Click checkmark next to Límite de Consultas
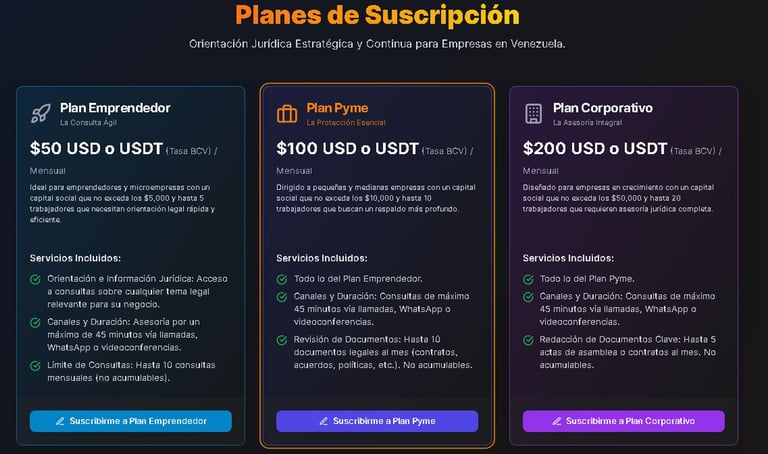This screenshot has width=768, height=454. click(x=35, y=366)
